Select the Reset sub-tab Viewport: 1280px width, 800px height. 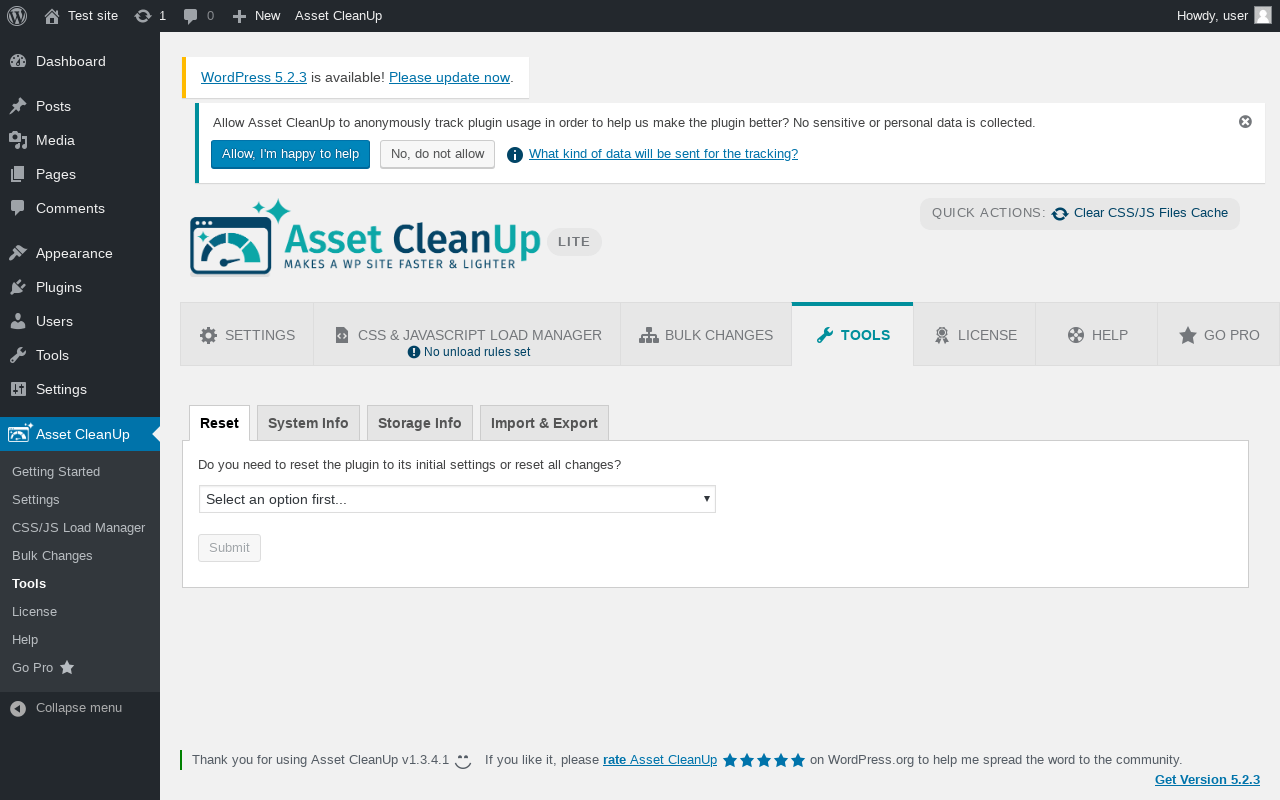pyautogui.click(x=219, y=423)
